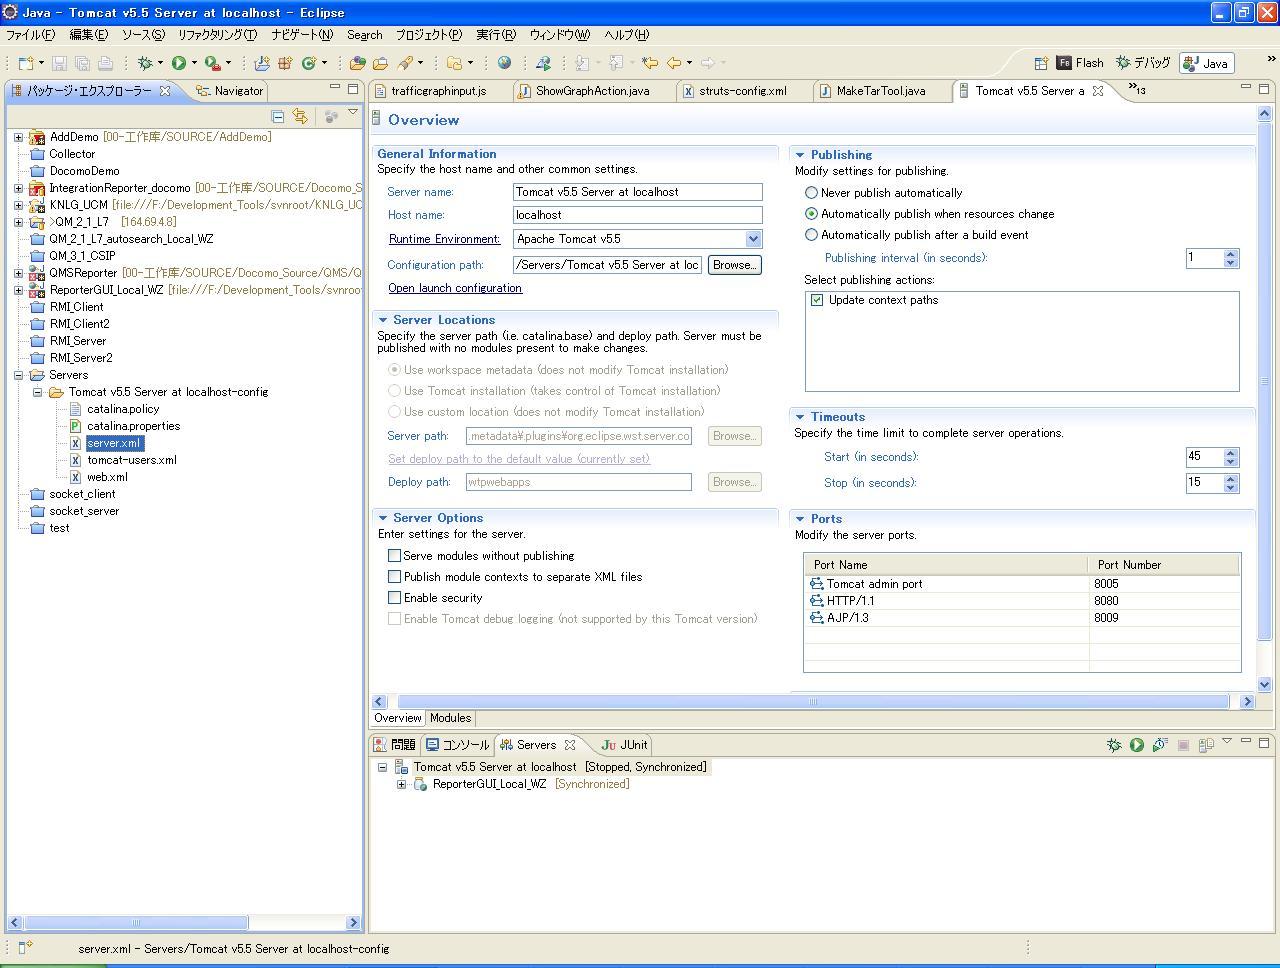1280x968 pixels.
Task: Start the server in profile mode
Action: click(1159, 745)
